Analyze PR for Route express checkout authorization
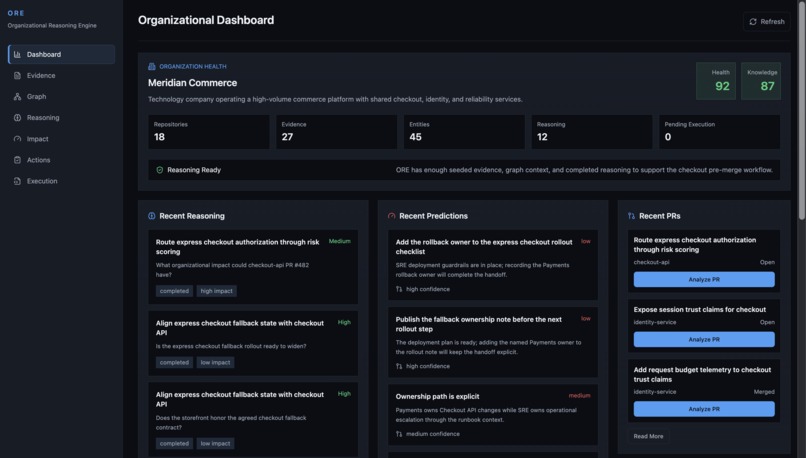This screenshot has width=806, height=458. (704, 280)
